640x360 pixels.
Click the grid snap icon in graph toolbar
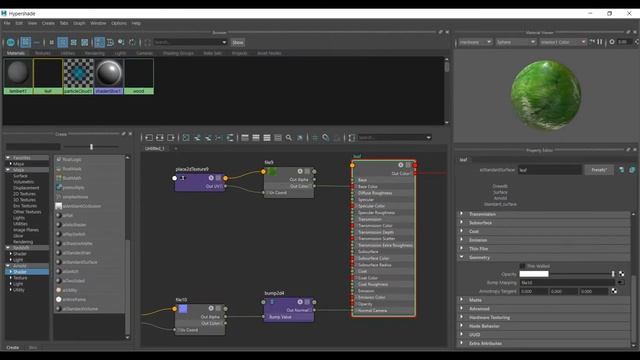(315, 138)
